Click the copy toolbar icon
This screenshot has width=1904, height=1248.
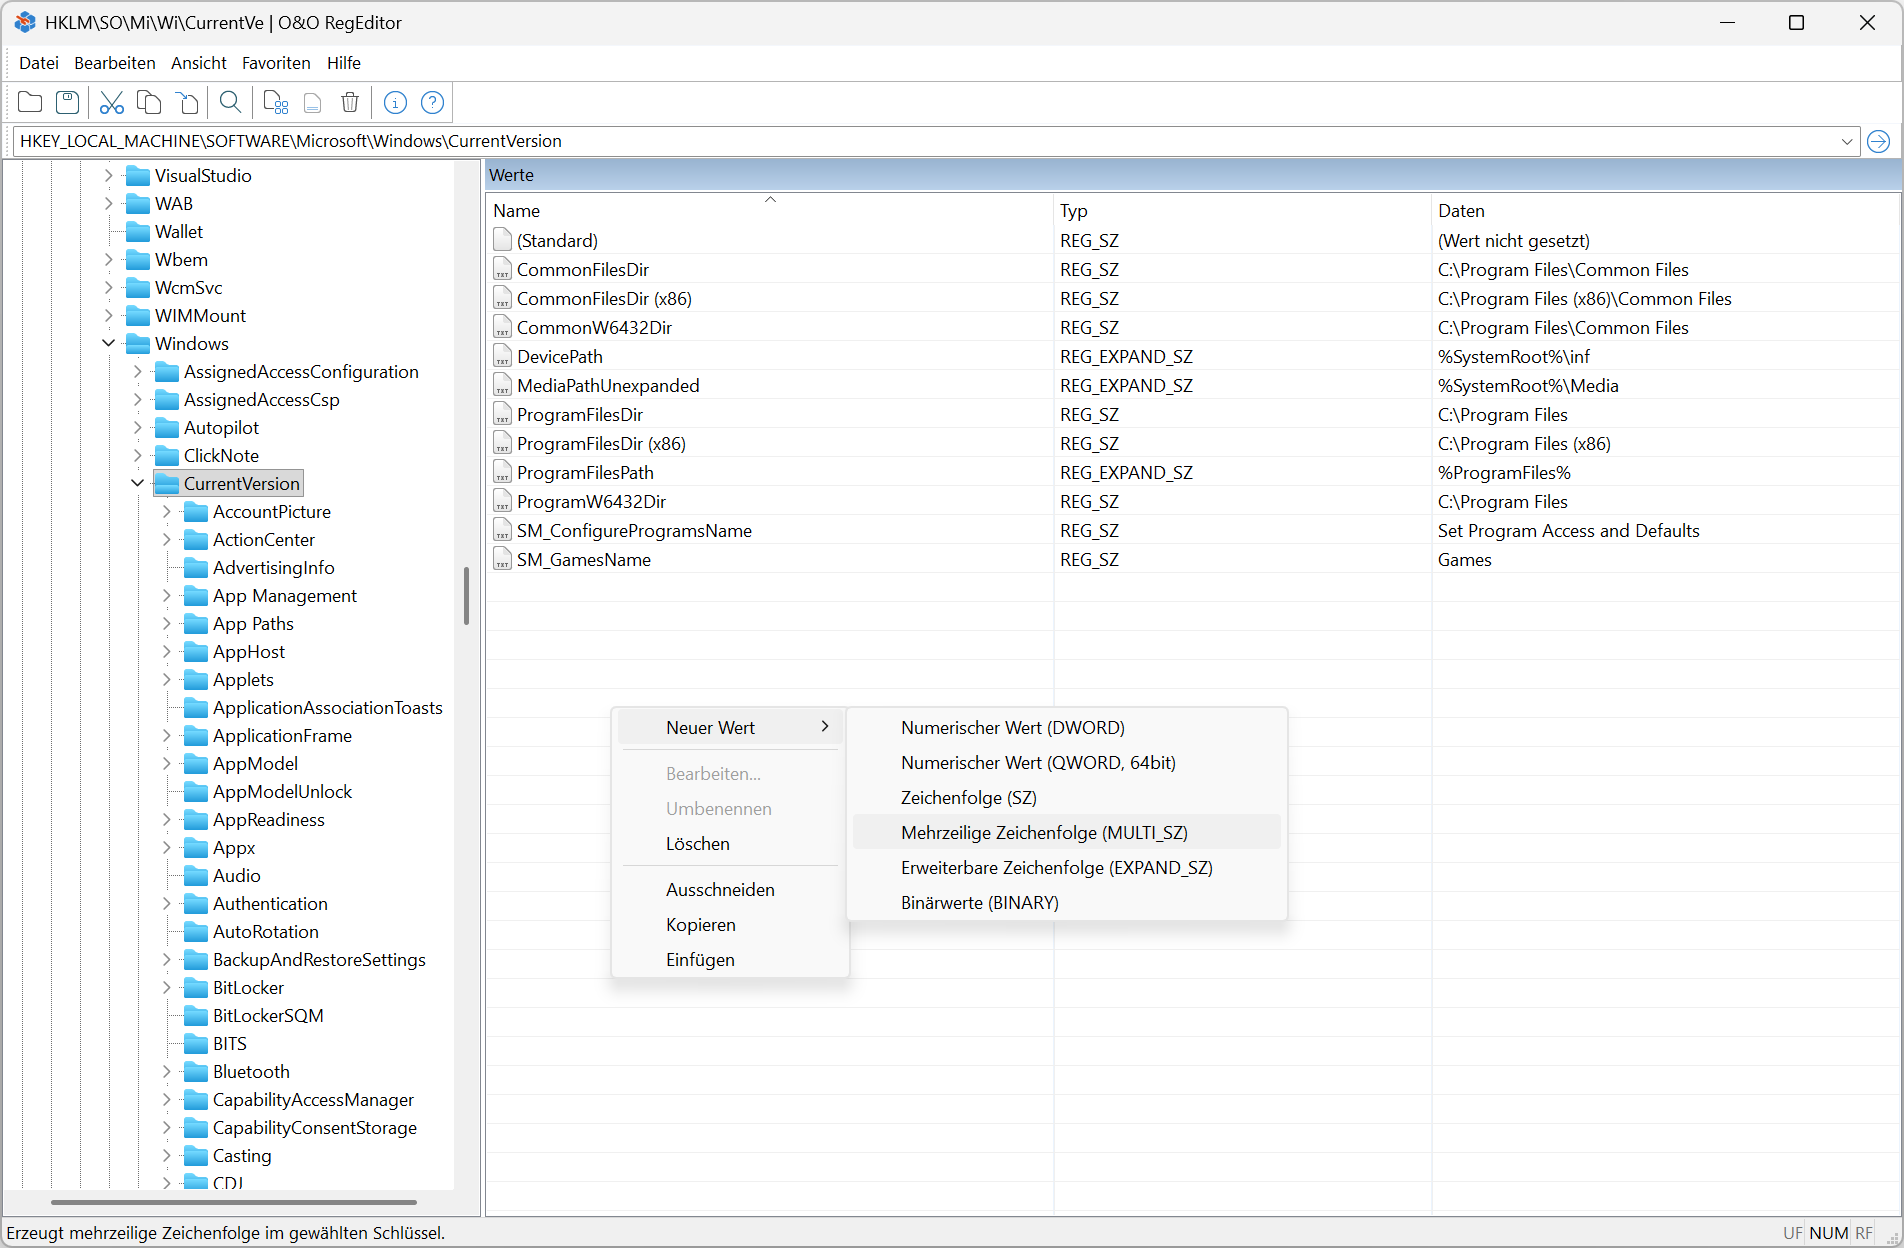pos(149,102)
